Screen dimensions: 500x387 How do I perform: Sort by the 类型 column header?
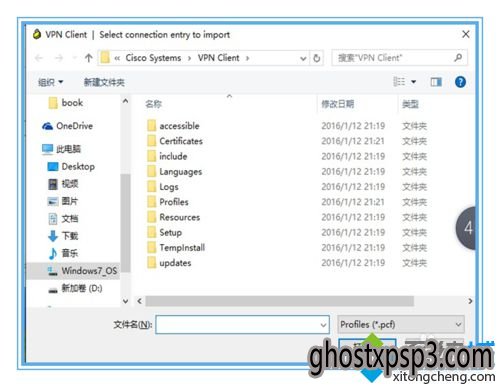pyautogui.click(x=410, y=104)
